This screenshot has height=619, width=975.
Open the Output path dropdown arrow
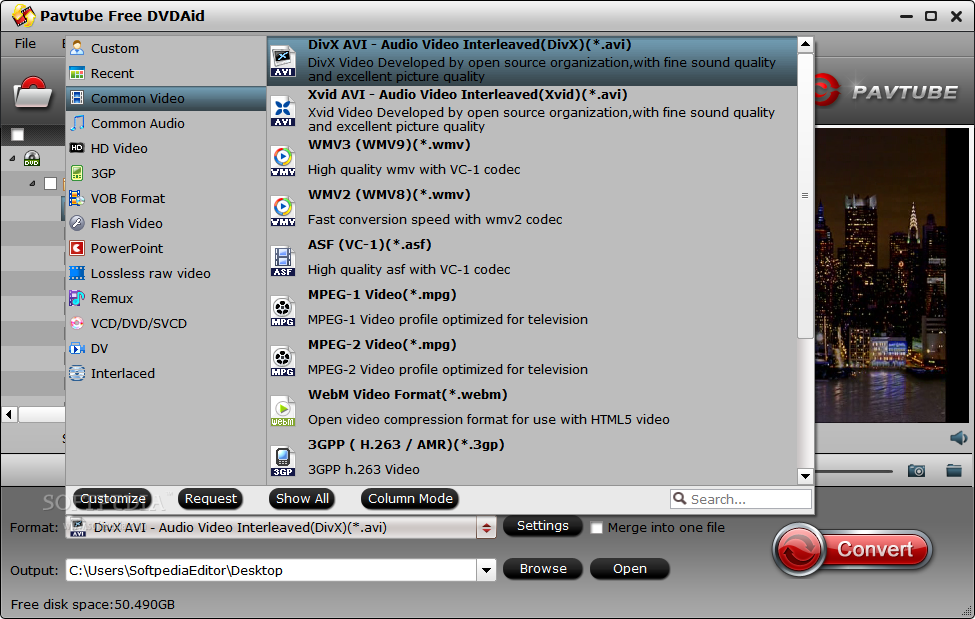(x=486, y=569)
